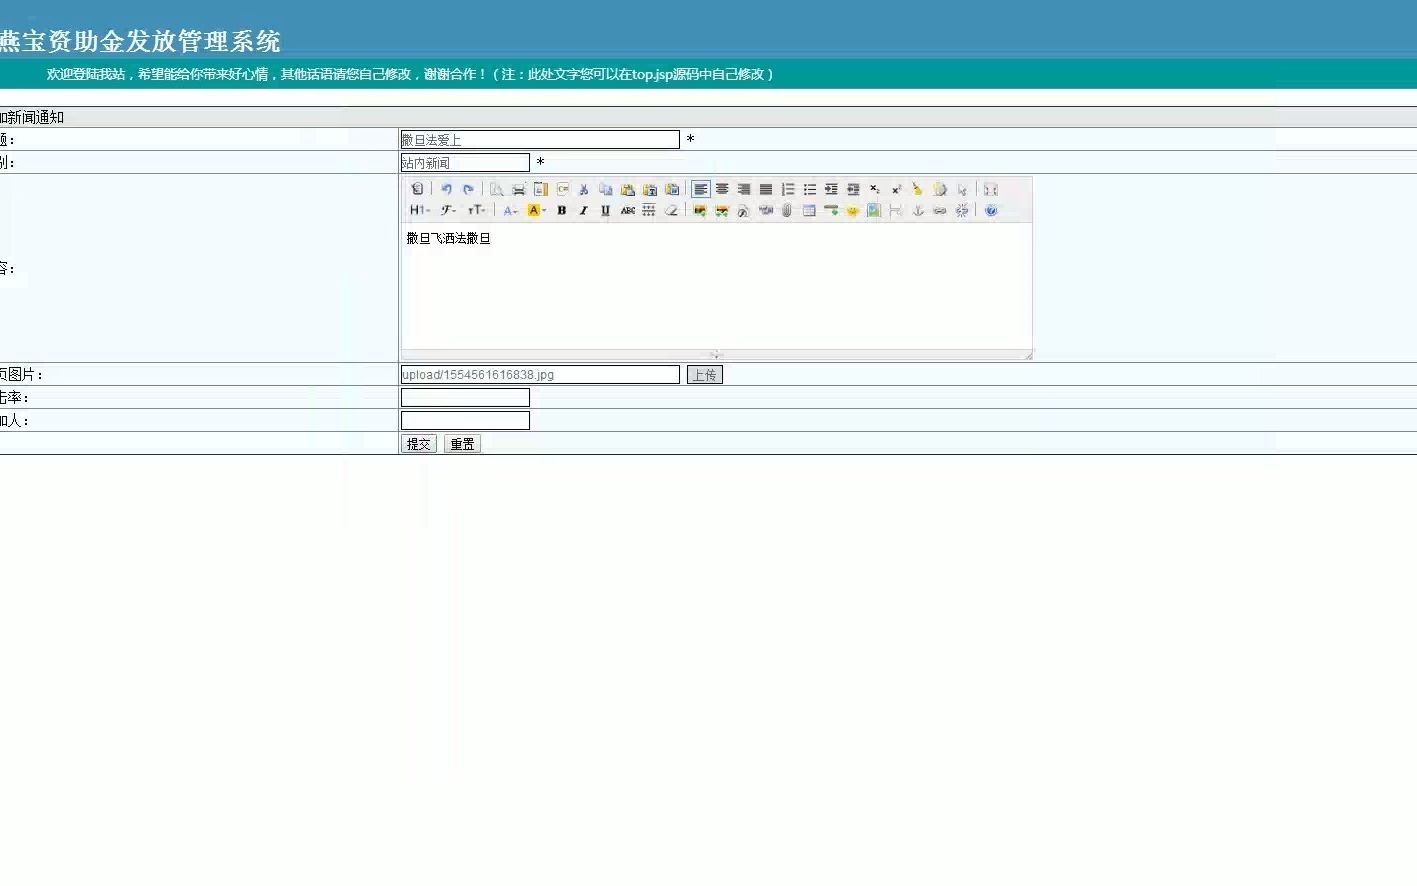Align text left in the editor
The height and width of the screenshot is (886, 1417).
coord(701,189)
